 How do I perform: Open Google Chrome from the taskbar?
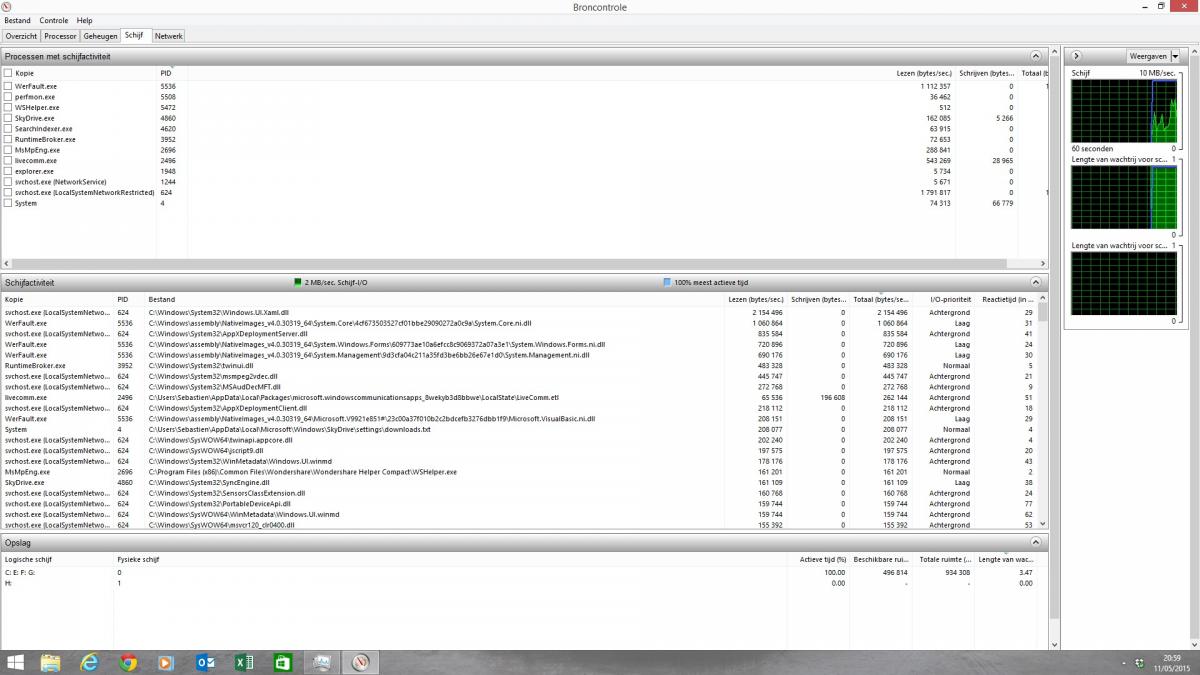click(x=128, y=662)
